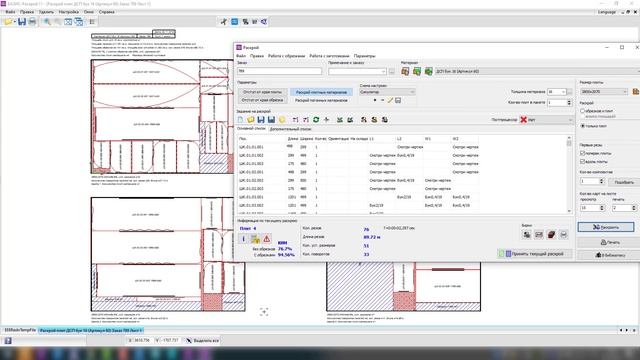просмотр cards count stepper

pos(602,208)
